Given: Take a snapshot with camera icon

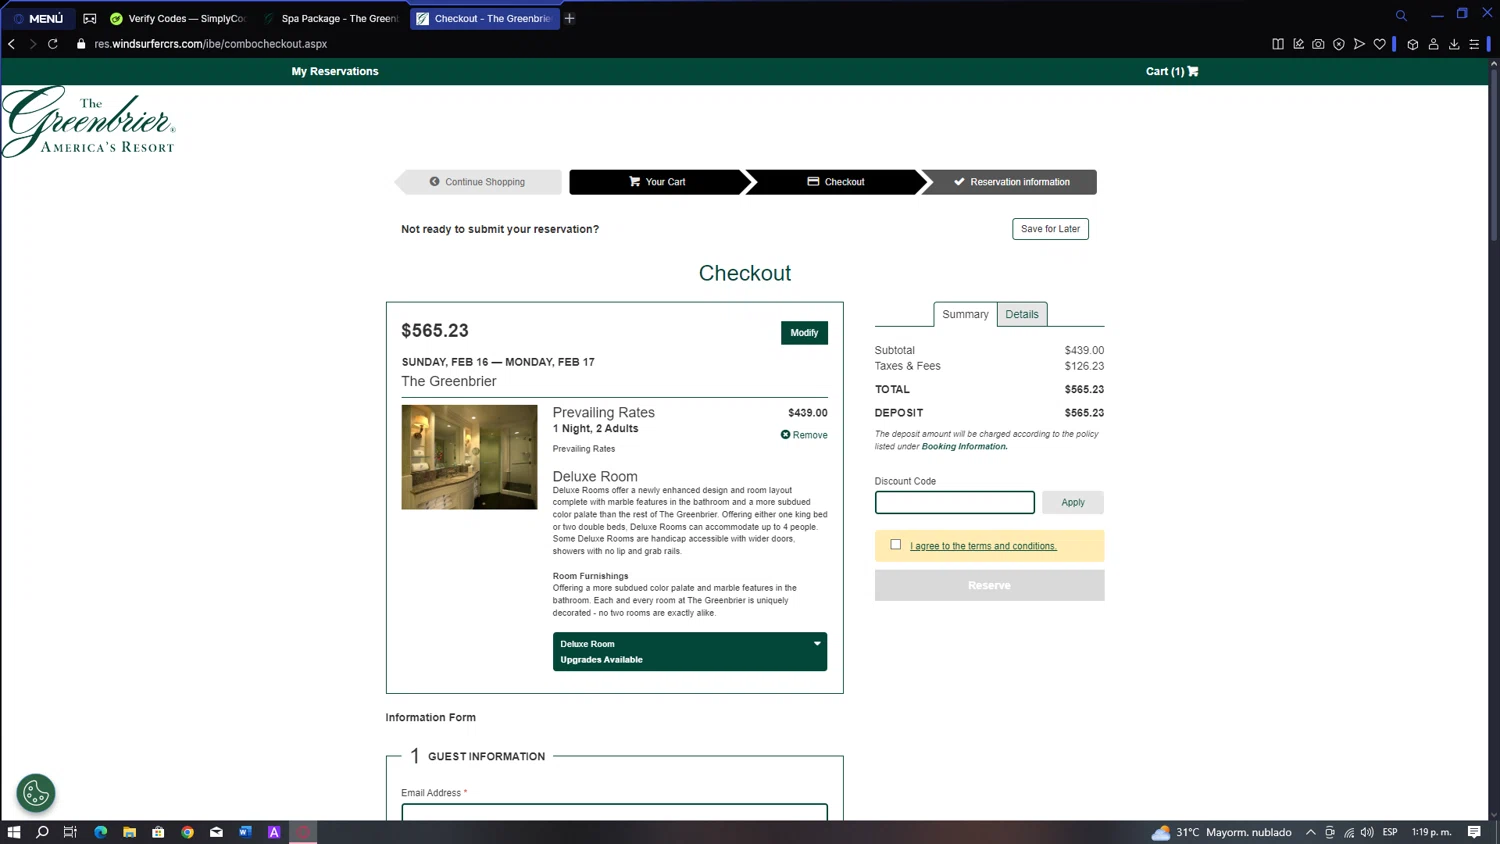Looking at the screenshot, I should (1318, 44).
